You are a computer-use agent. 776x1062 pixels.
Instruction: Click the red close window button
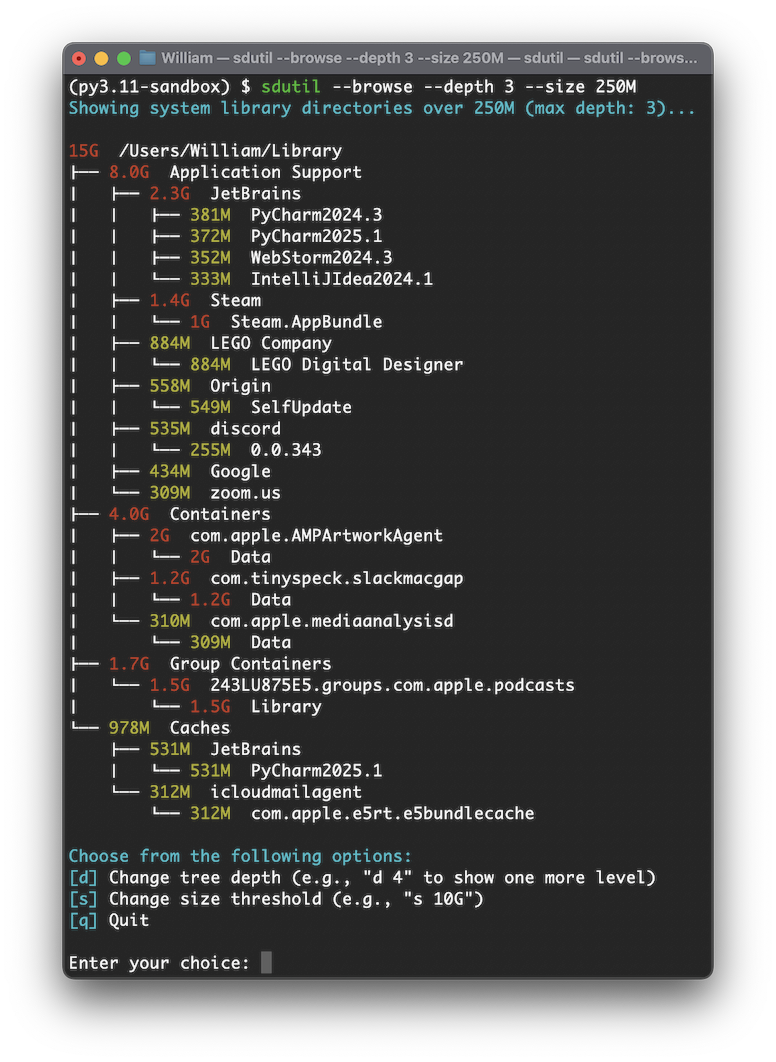(79, 58)
